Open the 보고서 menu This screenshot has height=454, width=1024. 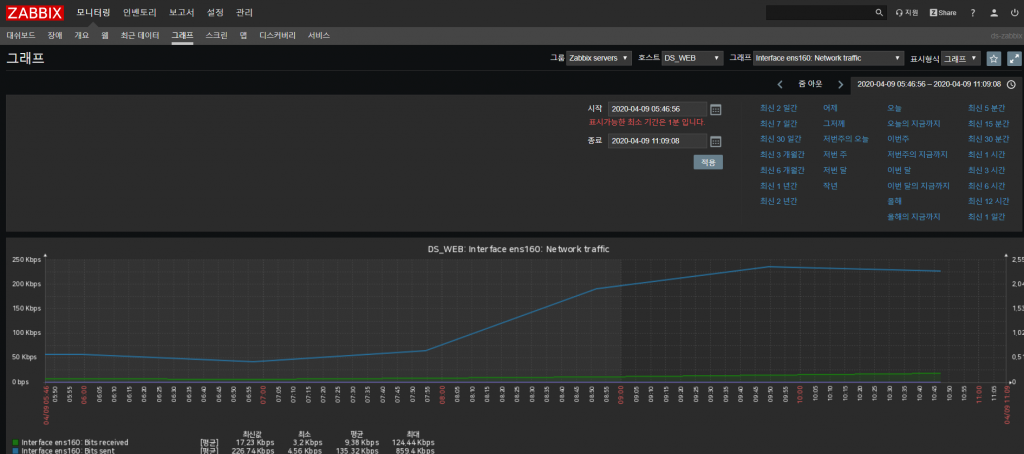pos(181,12)
